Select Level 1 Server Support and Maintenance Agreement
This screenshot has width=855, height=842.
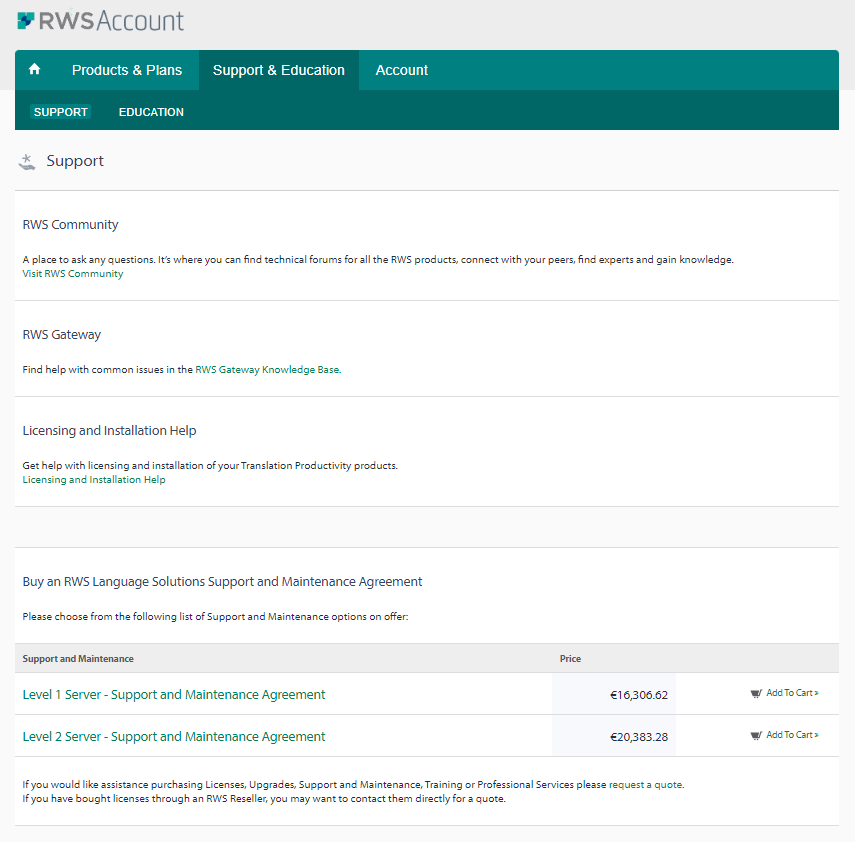pos(173,693)
